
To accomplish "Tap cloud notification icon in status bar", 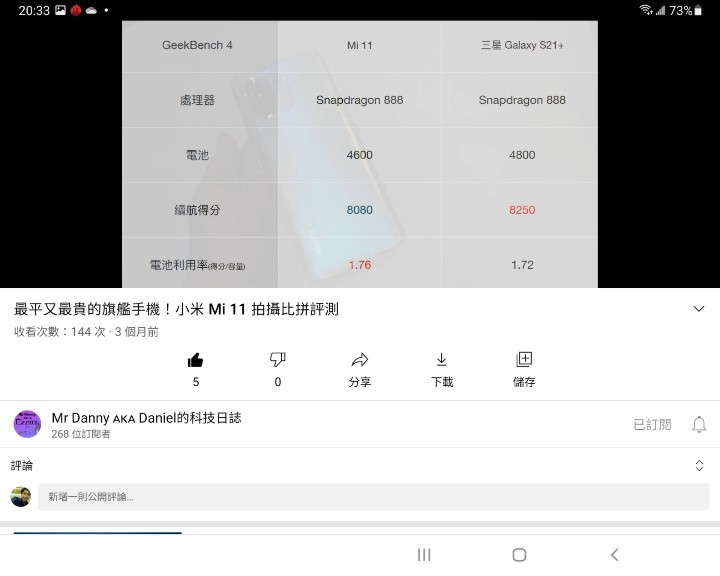I will [91, 11].
